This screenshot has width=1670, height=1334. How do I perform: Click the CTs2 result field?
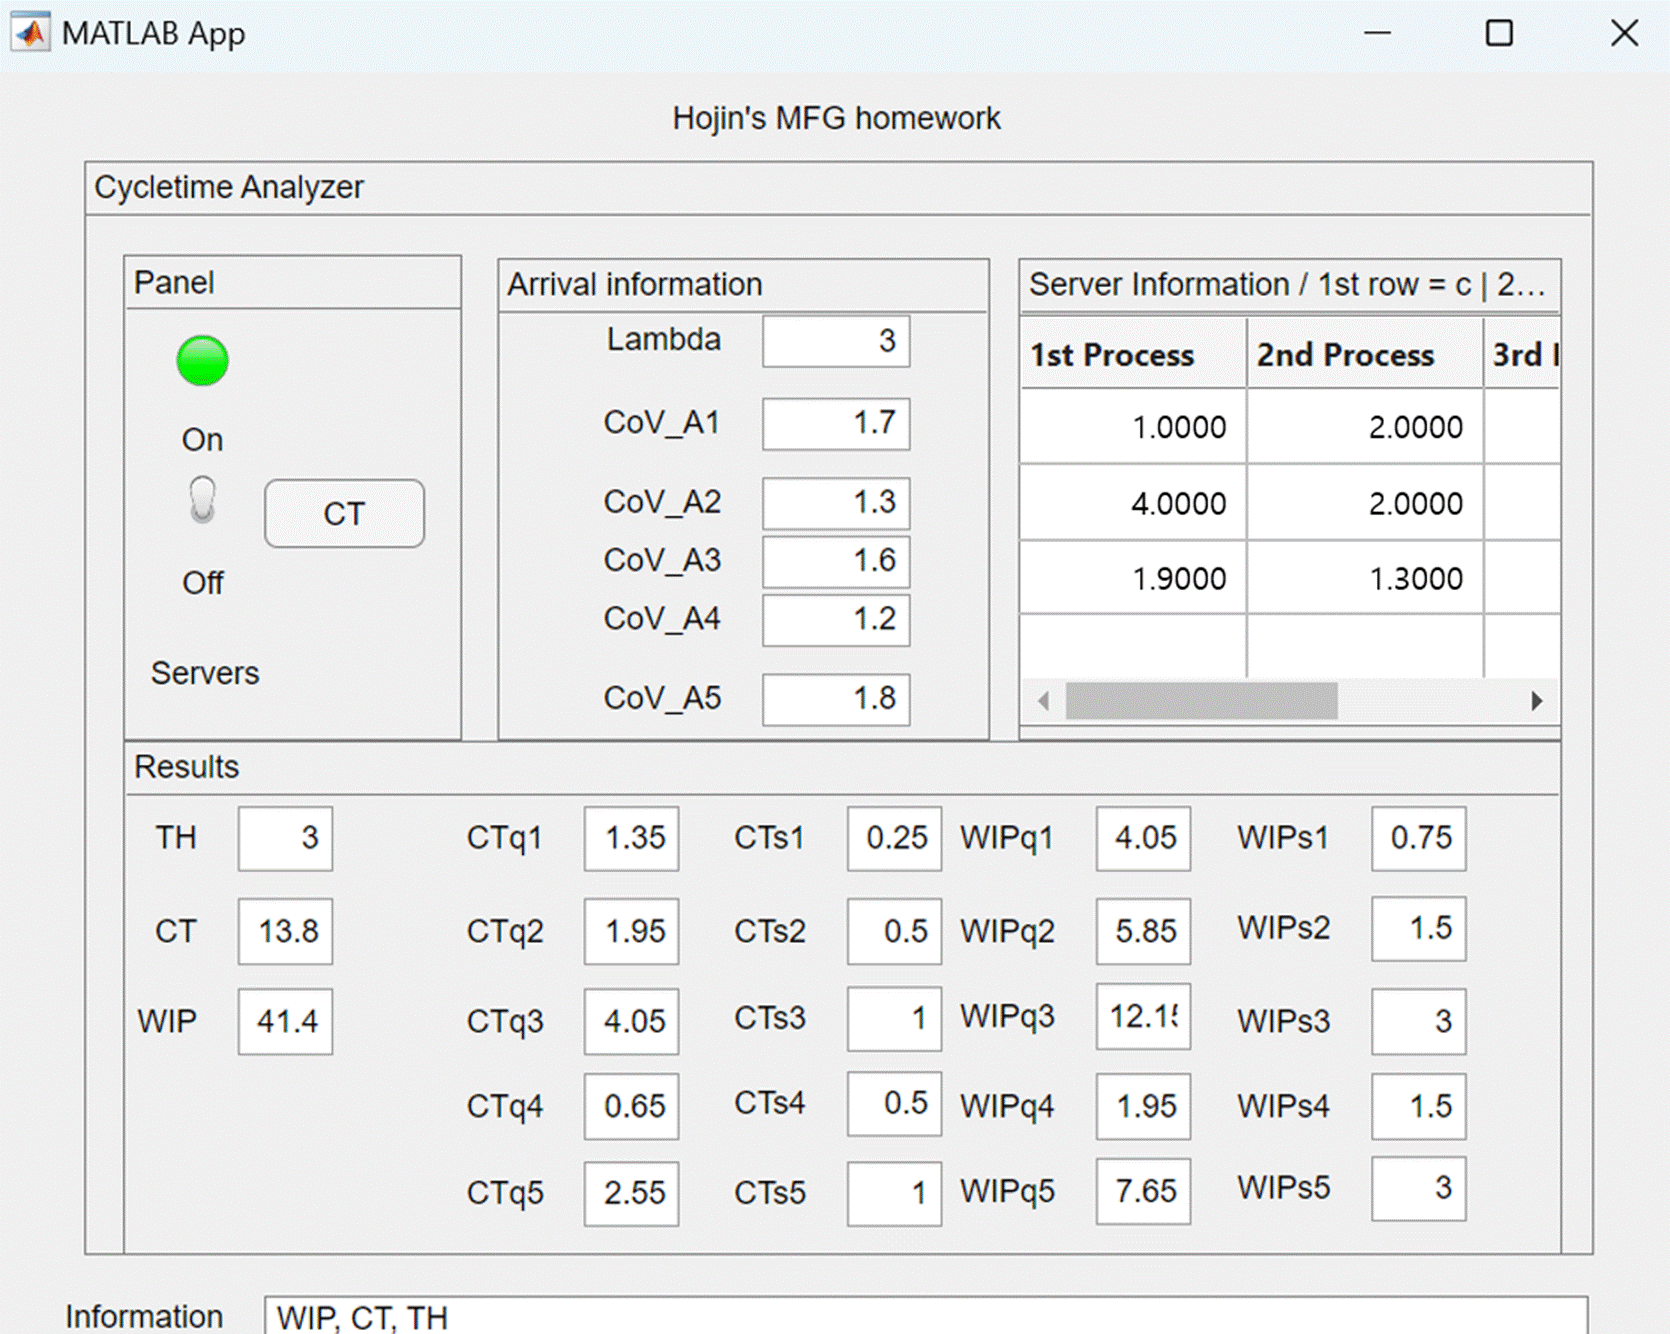pos(894,931)
